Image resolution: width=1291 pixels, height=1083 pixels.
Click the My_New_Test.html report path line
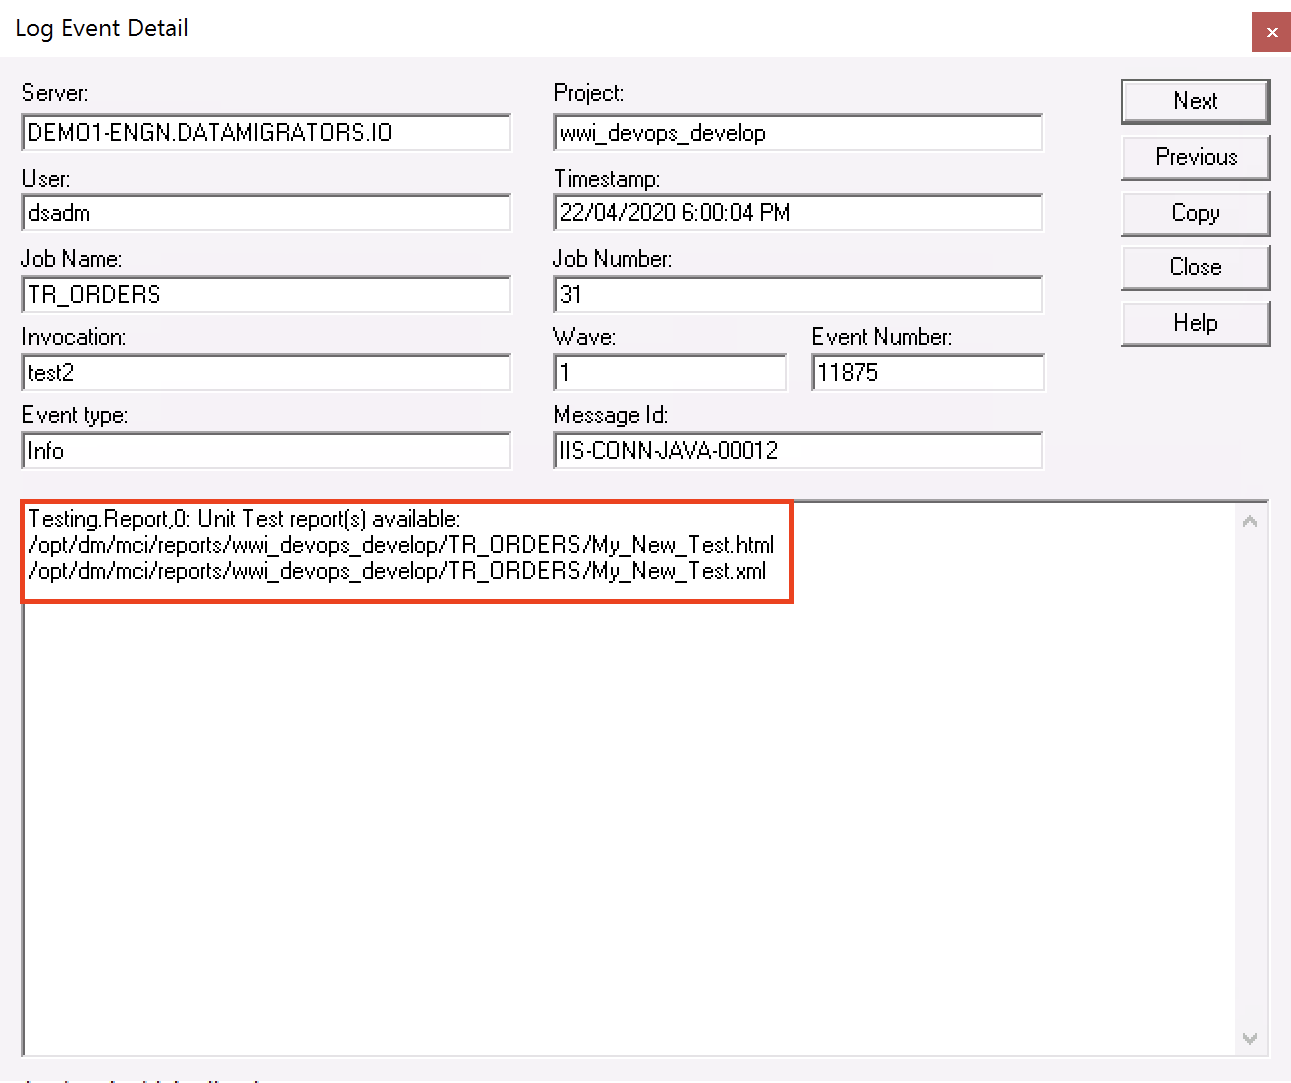click(x=401, y=545)
